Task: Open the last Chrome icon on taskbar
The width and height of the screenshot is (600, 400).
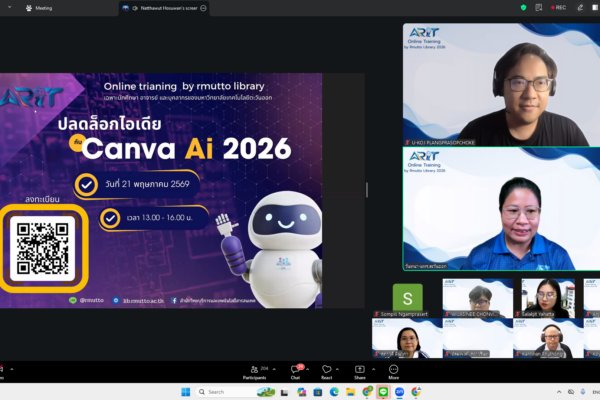Action: pyautogui.click(x=416, y=392)
